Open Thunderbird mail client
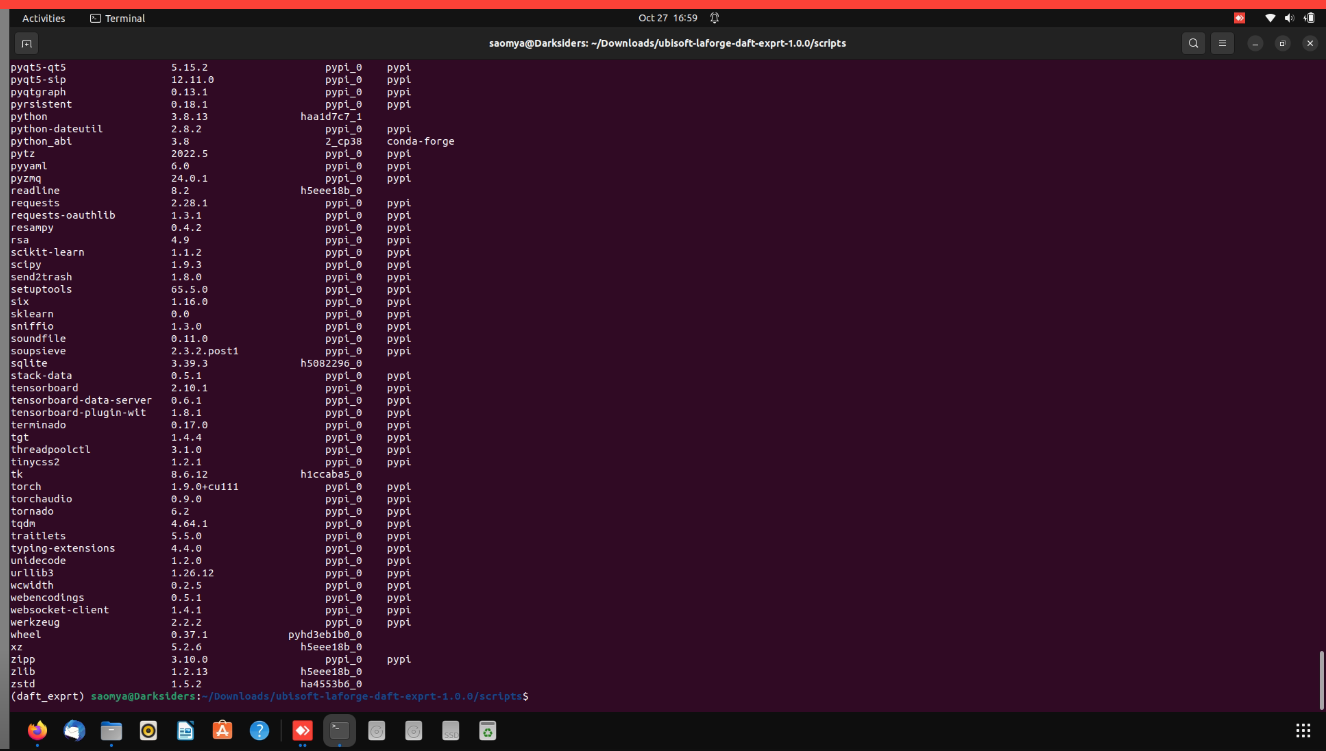The image size is (1326, 751). pyautogui.click(x=74, y=730)
